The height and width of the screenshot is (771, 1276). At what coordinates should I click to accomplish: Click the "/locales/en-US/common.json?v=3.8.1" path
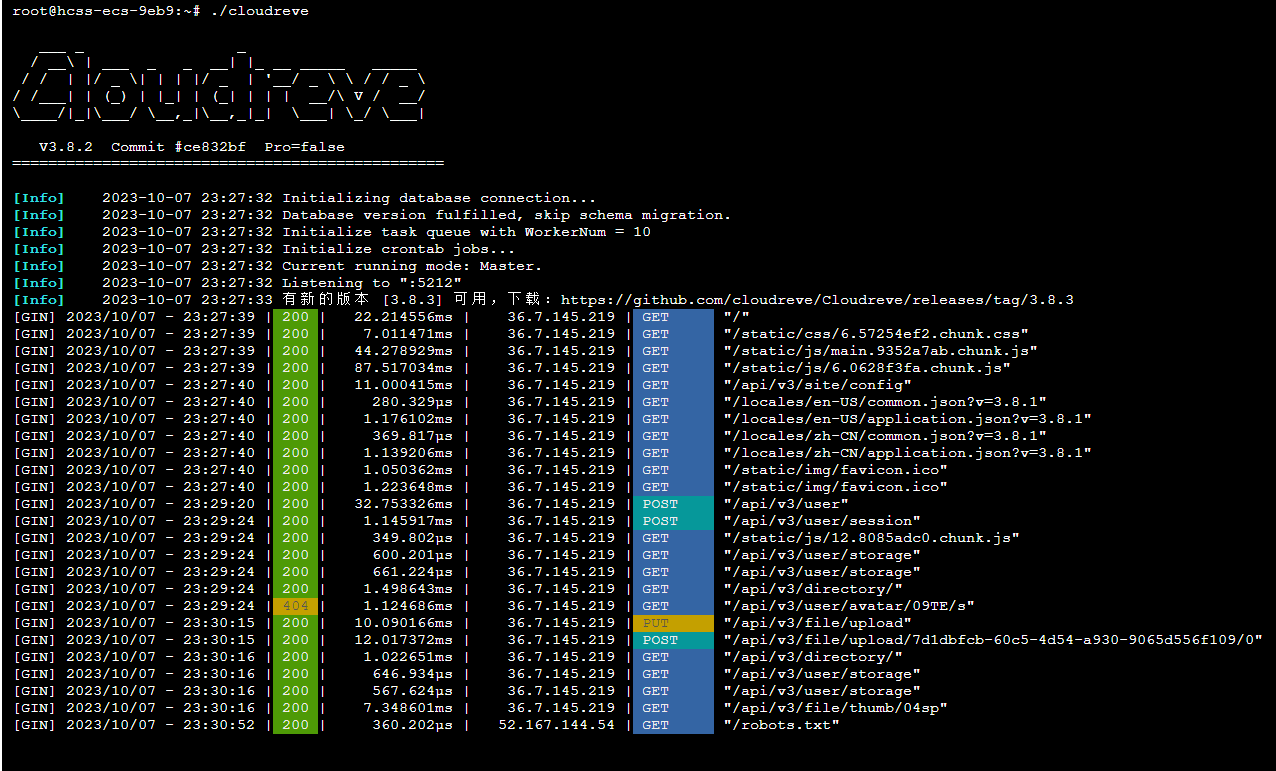click(885, 402)
